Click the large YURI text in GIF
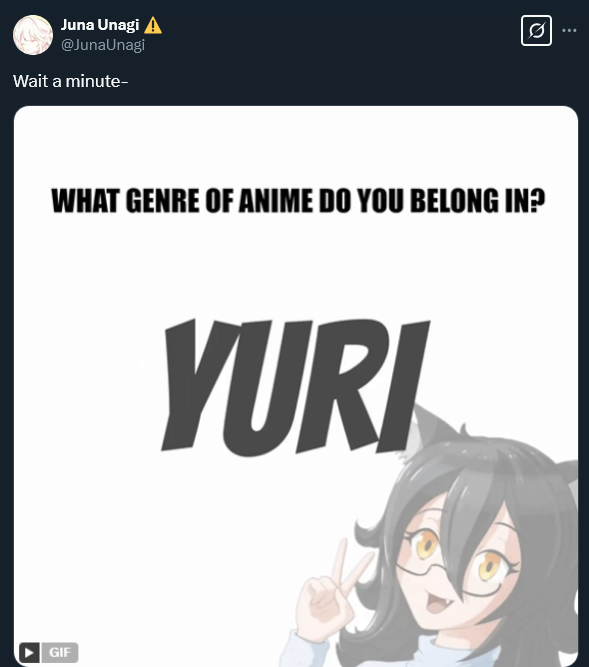The image size is (589, 667). pyautogui.click(x=295, y=386)
